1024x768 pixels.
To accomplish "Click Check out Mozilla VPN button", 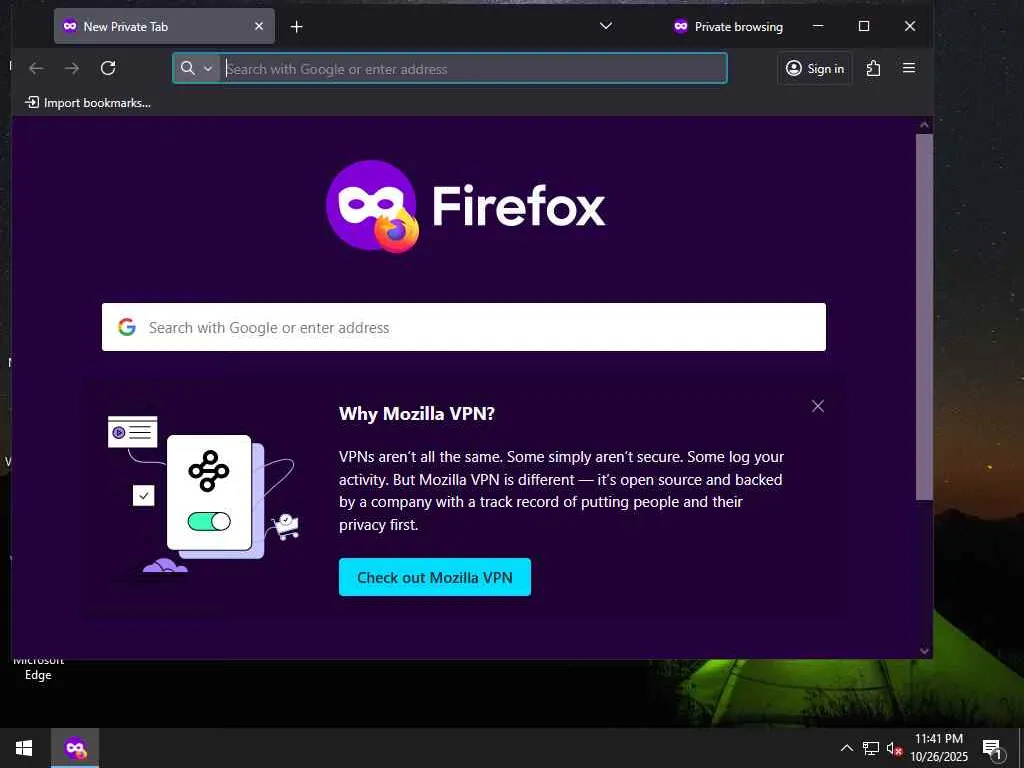I will coord(434,577).
